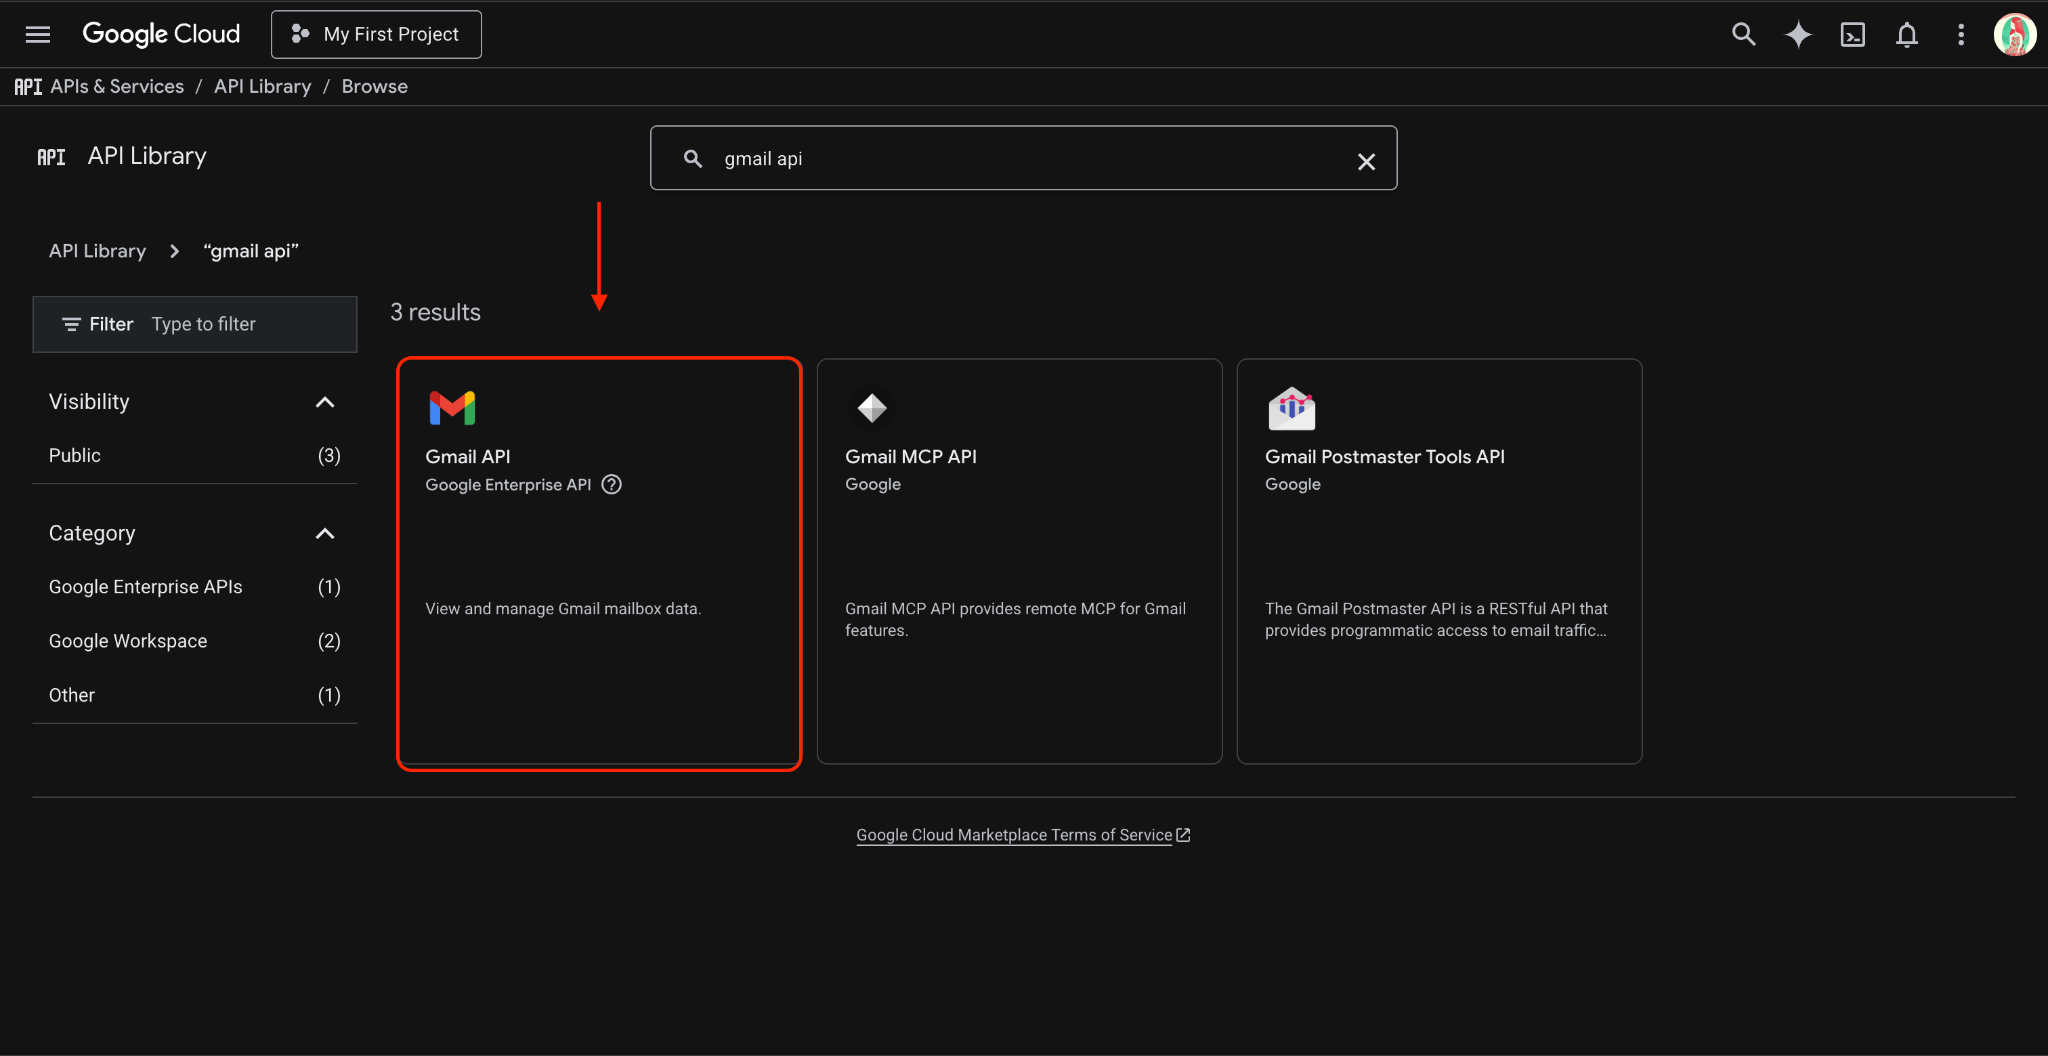Click the top bar search magnifier icon
Image resolution: width=2048 pixels, height=1056 pixels.
[1743, 34]
